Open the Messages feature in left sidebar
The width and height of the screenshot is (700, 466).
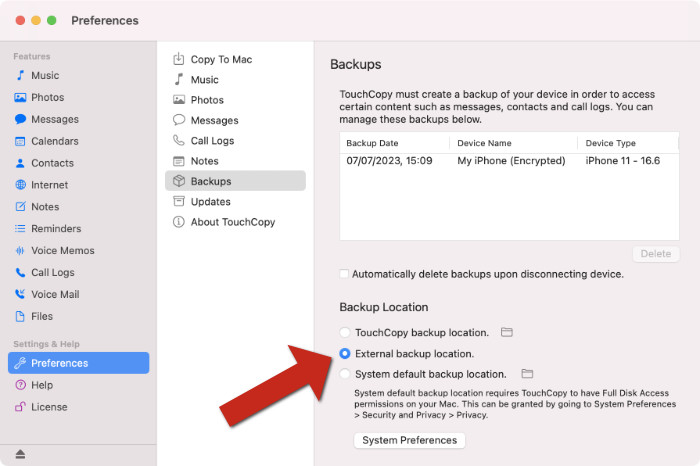[x=47, y=119]
